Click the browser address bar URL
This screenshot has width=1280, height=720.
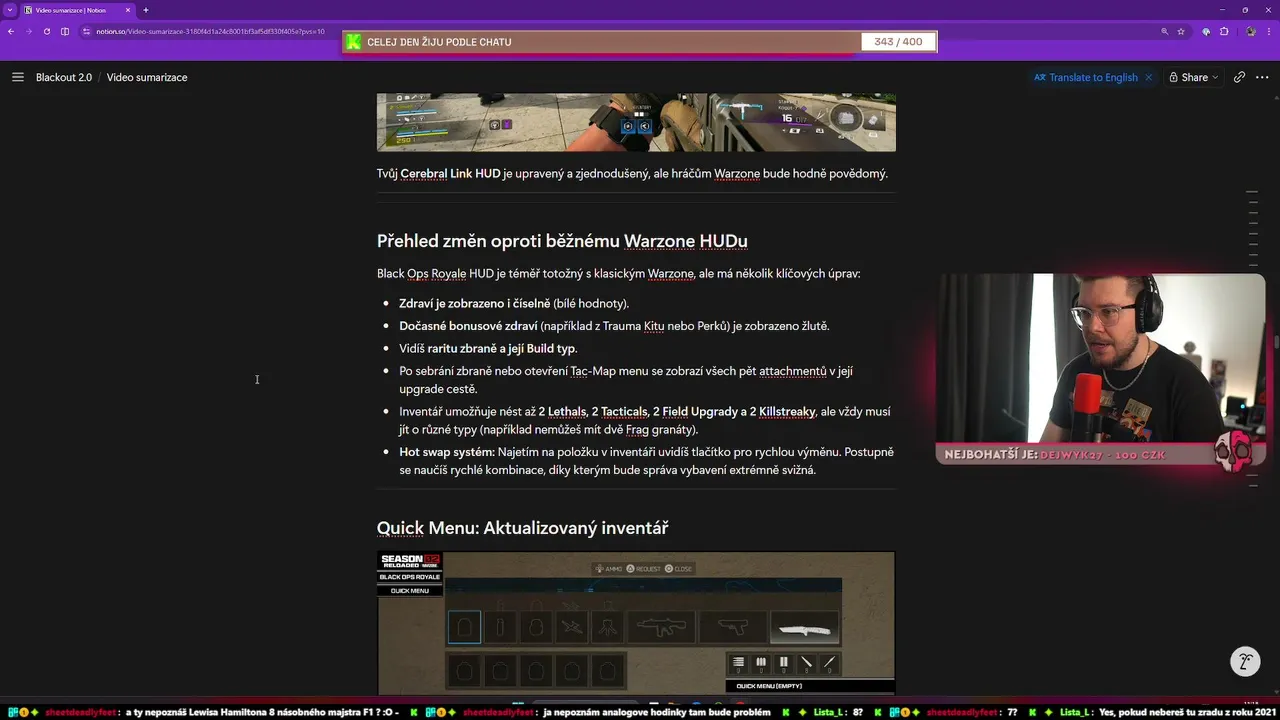click(210, 31)
